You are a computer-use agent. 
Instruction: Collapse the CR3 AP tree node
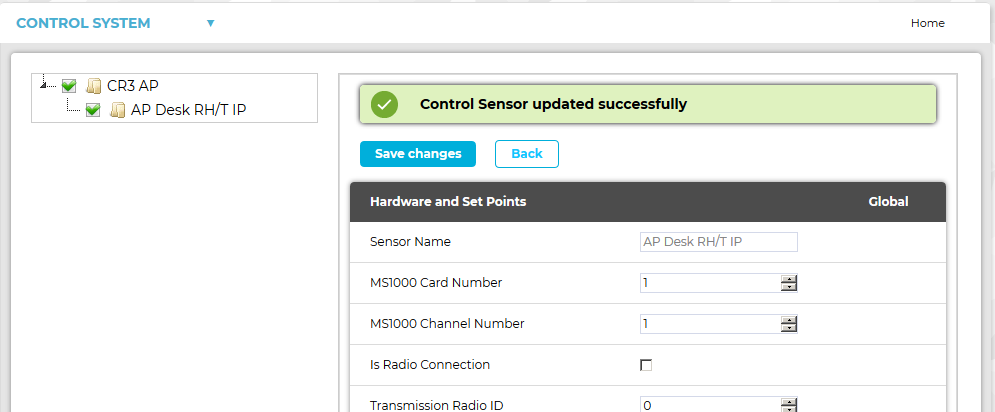coord(44,86)
